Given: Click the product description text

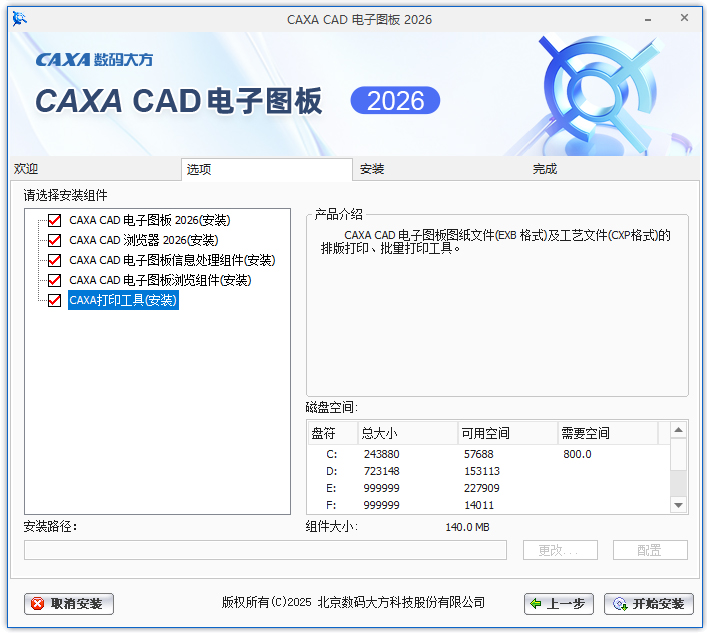Looking at the screenshot, I should (x=496, y=242).
